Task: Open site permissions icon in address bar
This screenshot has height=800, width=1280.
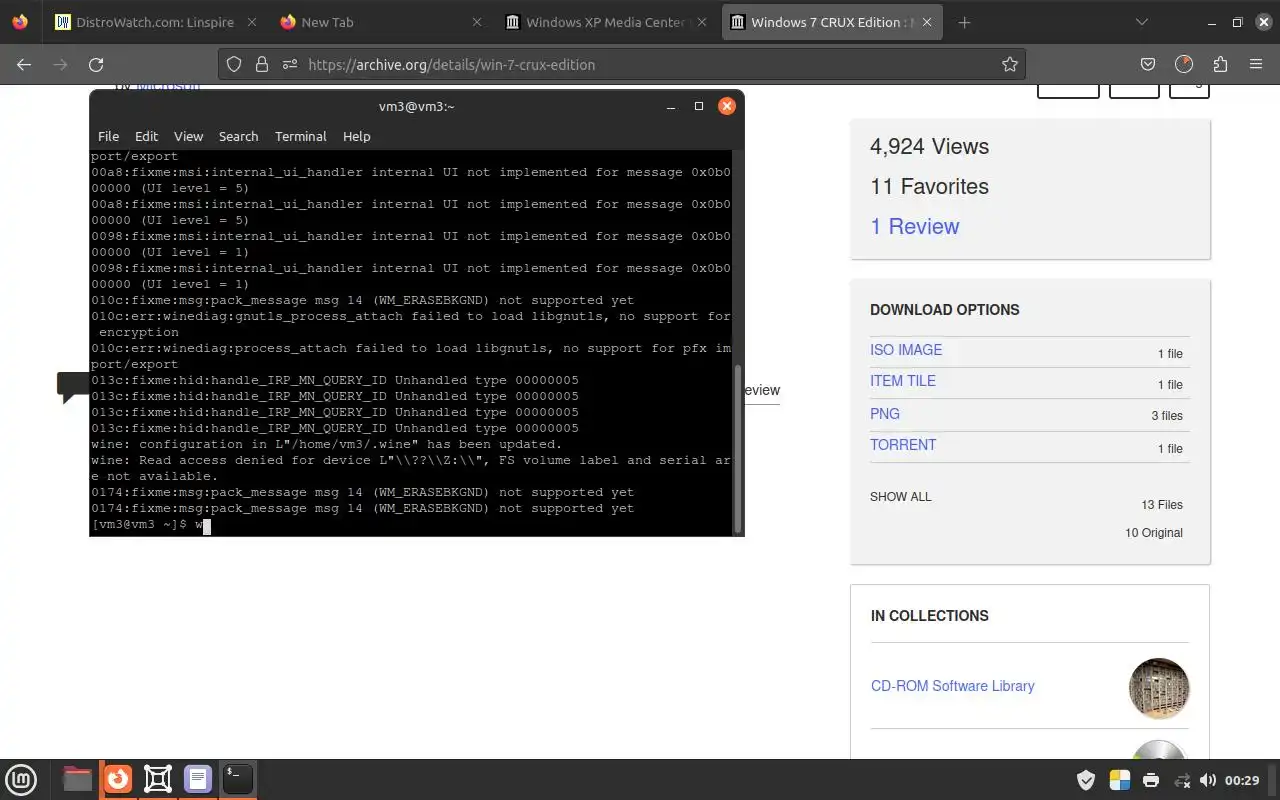Action: [290, 64]
